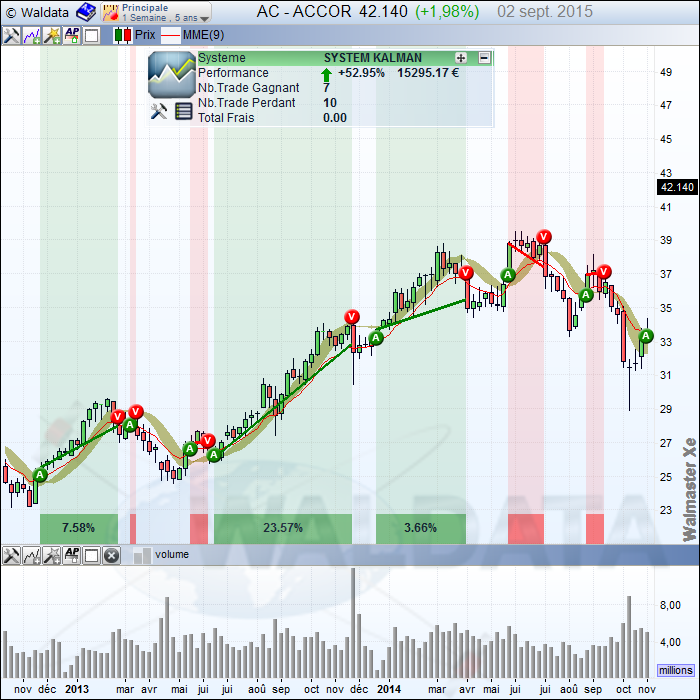Viewport: 700px width, 700px height.
Task: Open the trade list icon in Kalman panel
Action: pos(183,111)
